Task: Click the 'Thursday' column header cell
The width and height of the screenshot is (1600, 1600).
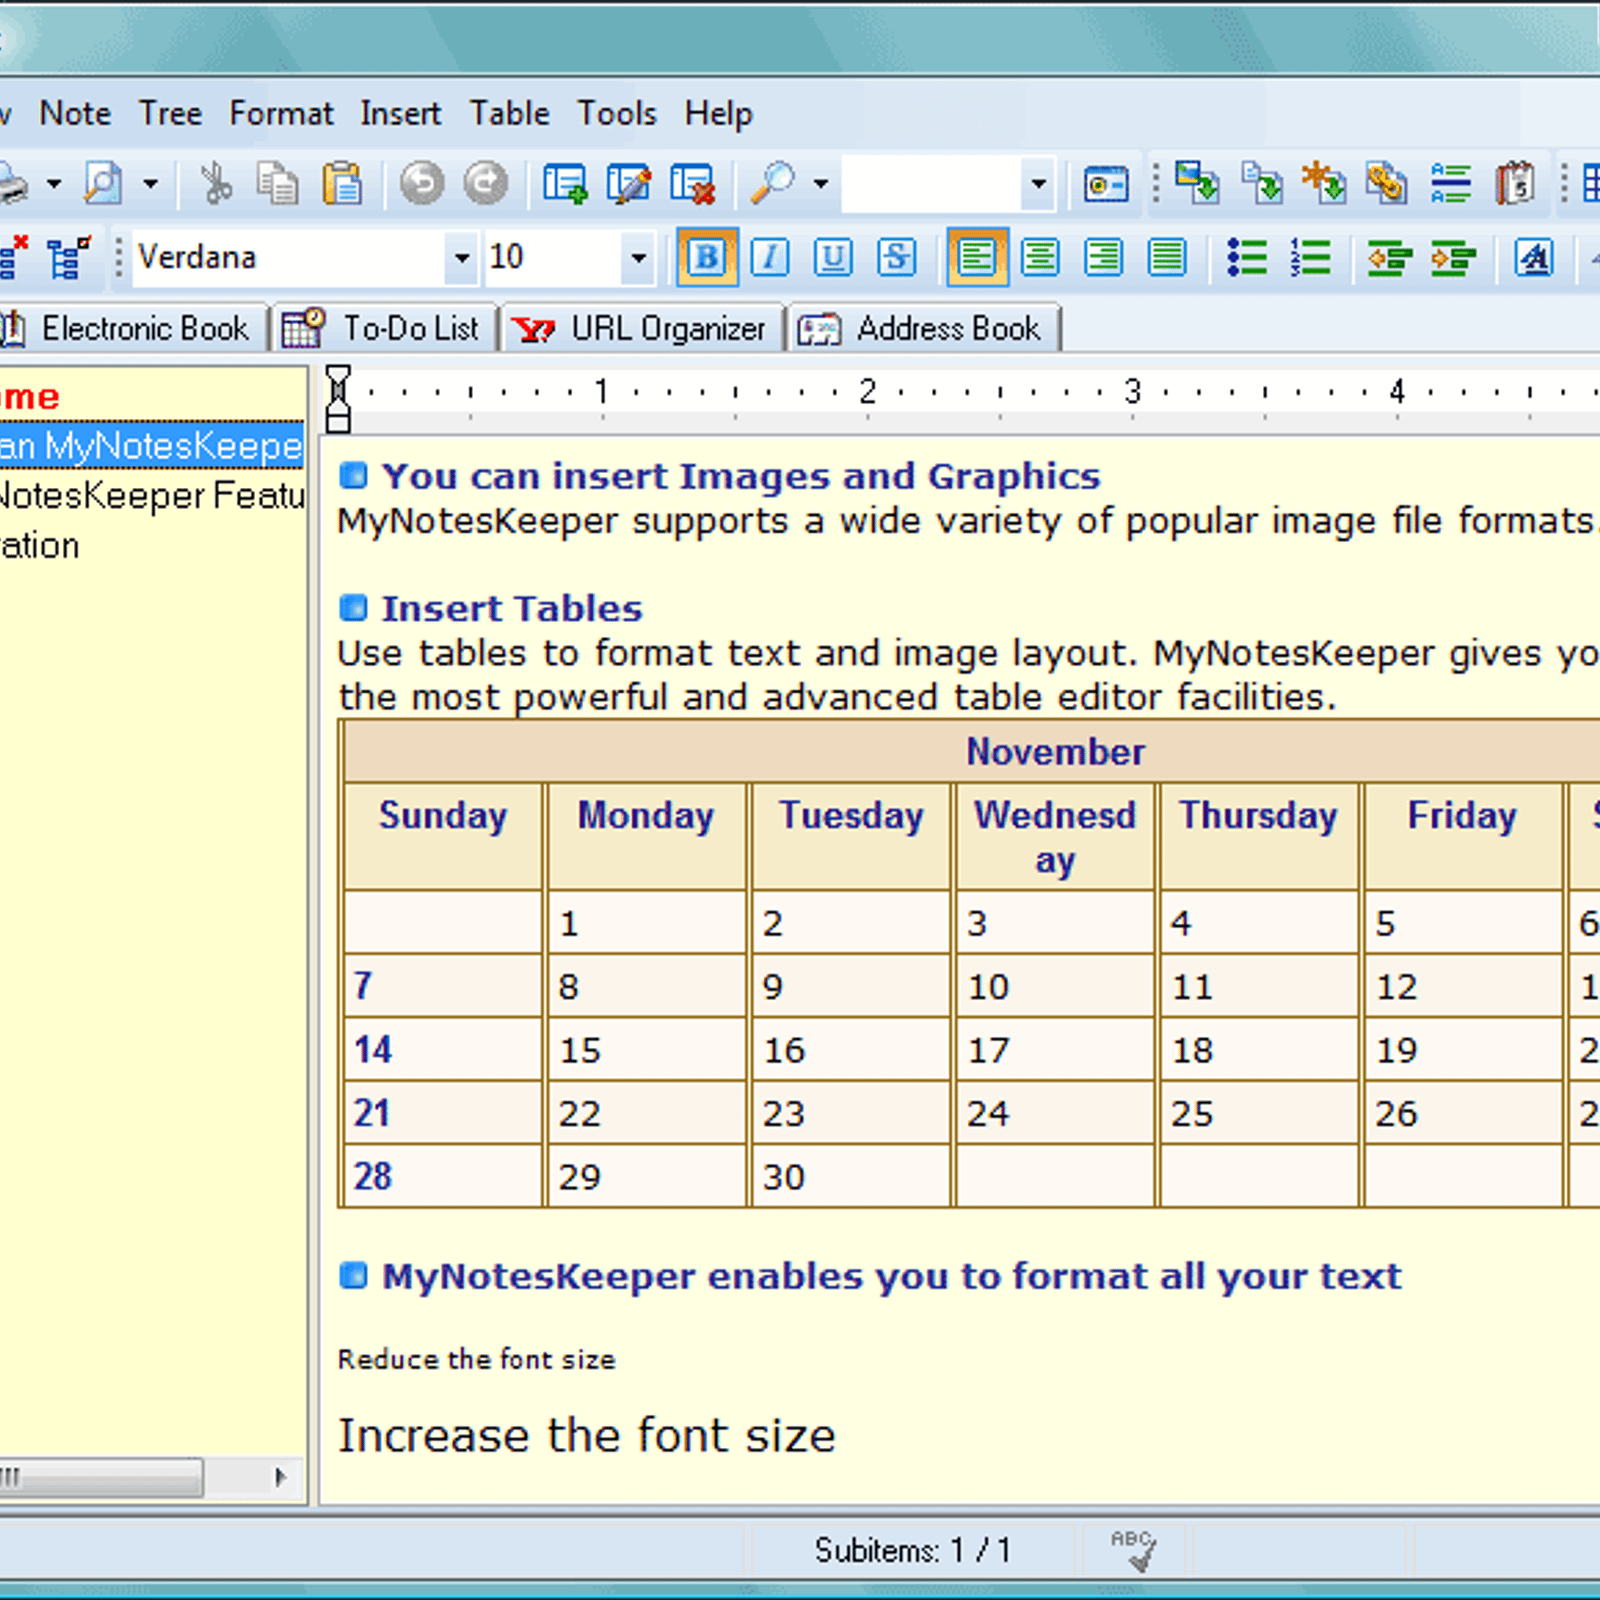Action: coord(1258,837)
